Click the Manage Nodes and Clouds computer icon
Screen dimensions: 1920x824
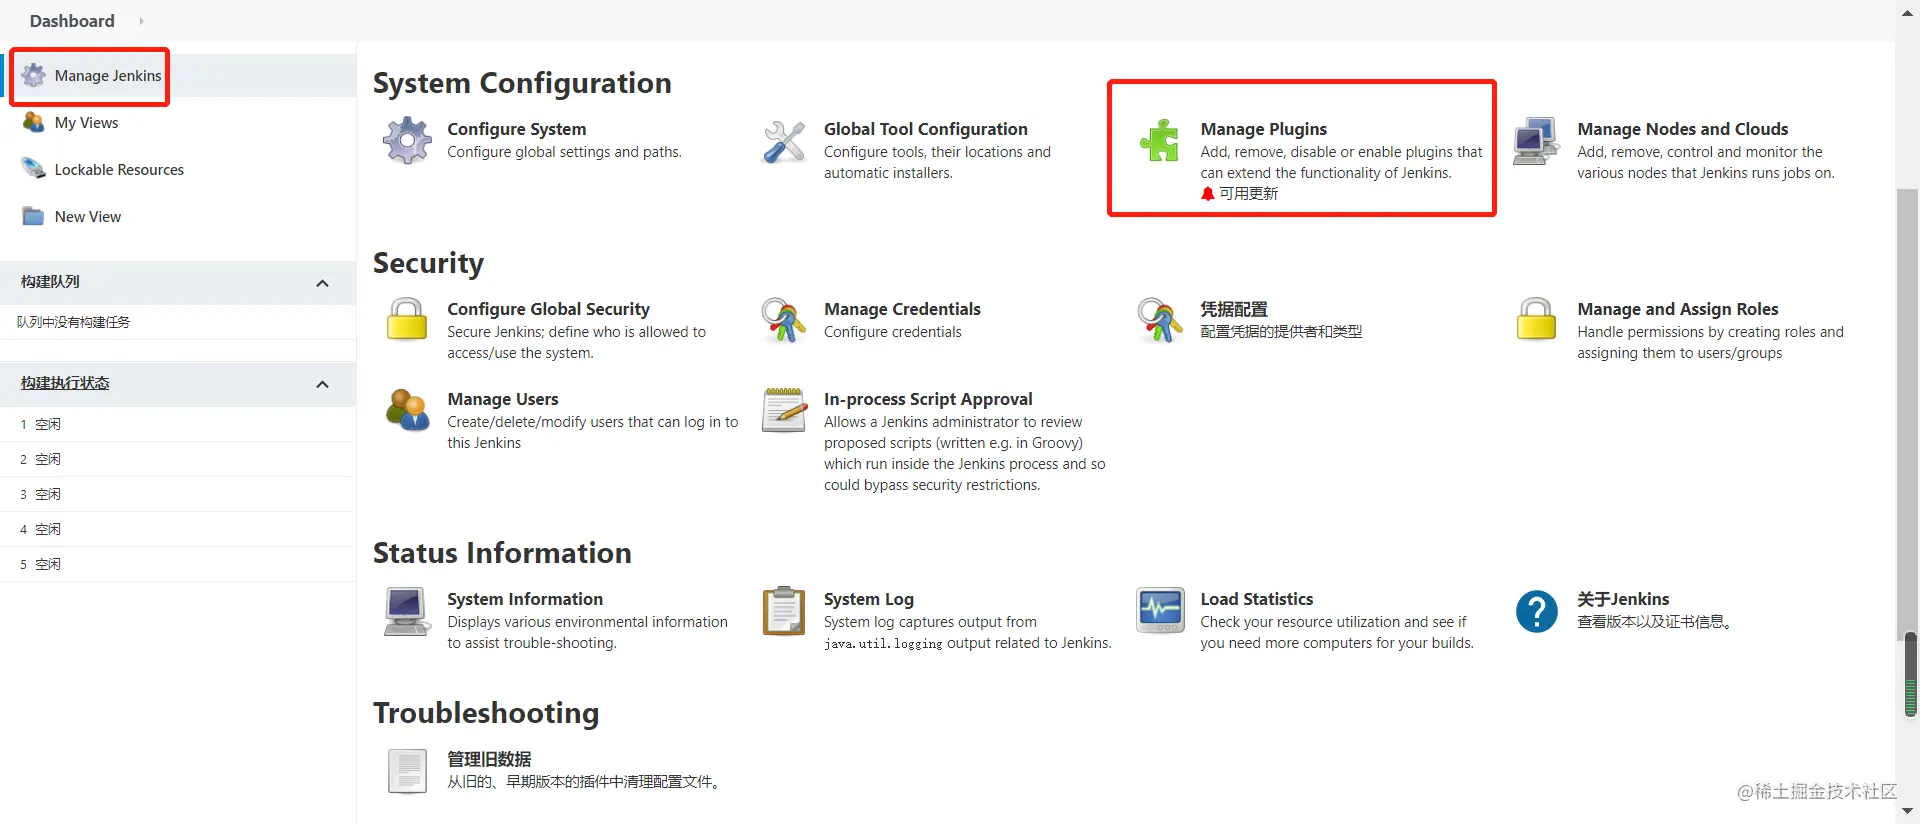pyautogui.click(x=1536, y=141)
